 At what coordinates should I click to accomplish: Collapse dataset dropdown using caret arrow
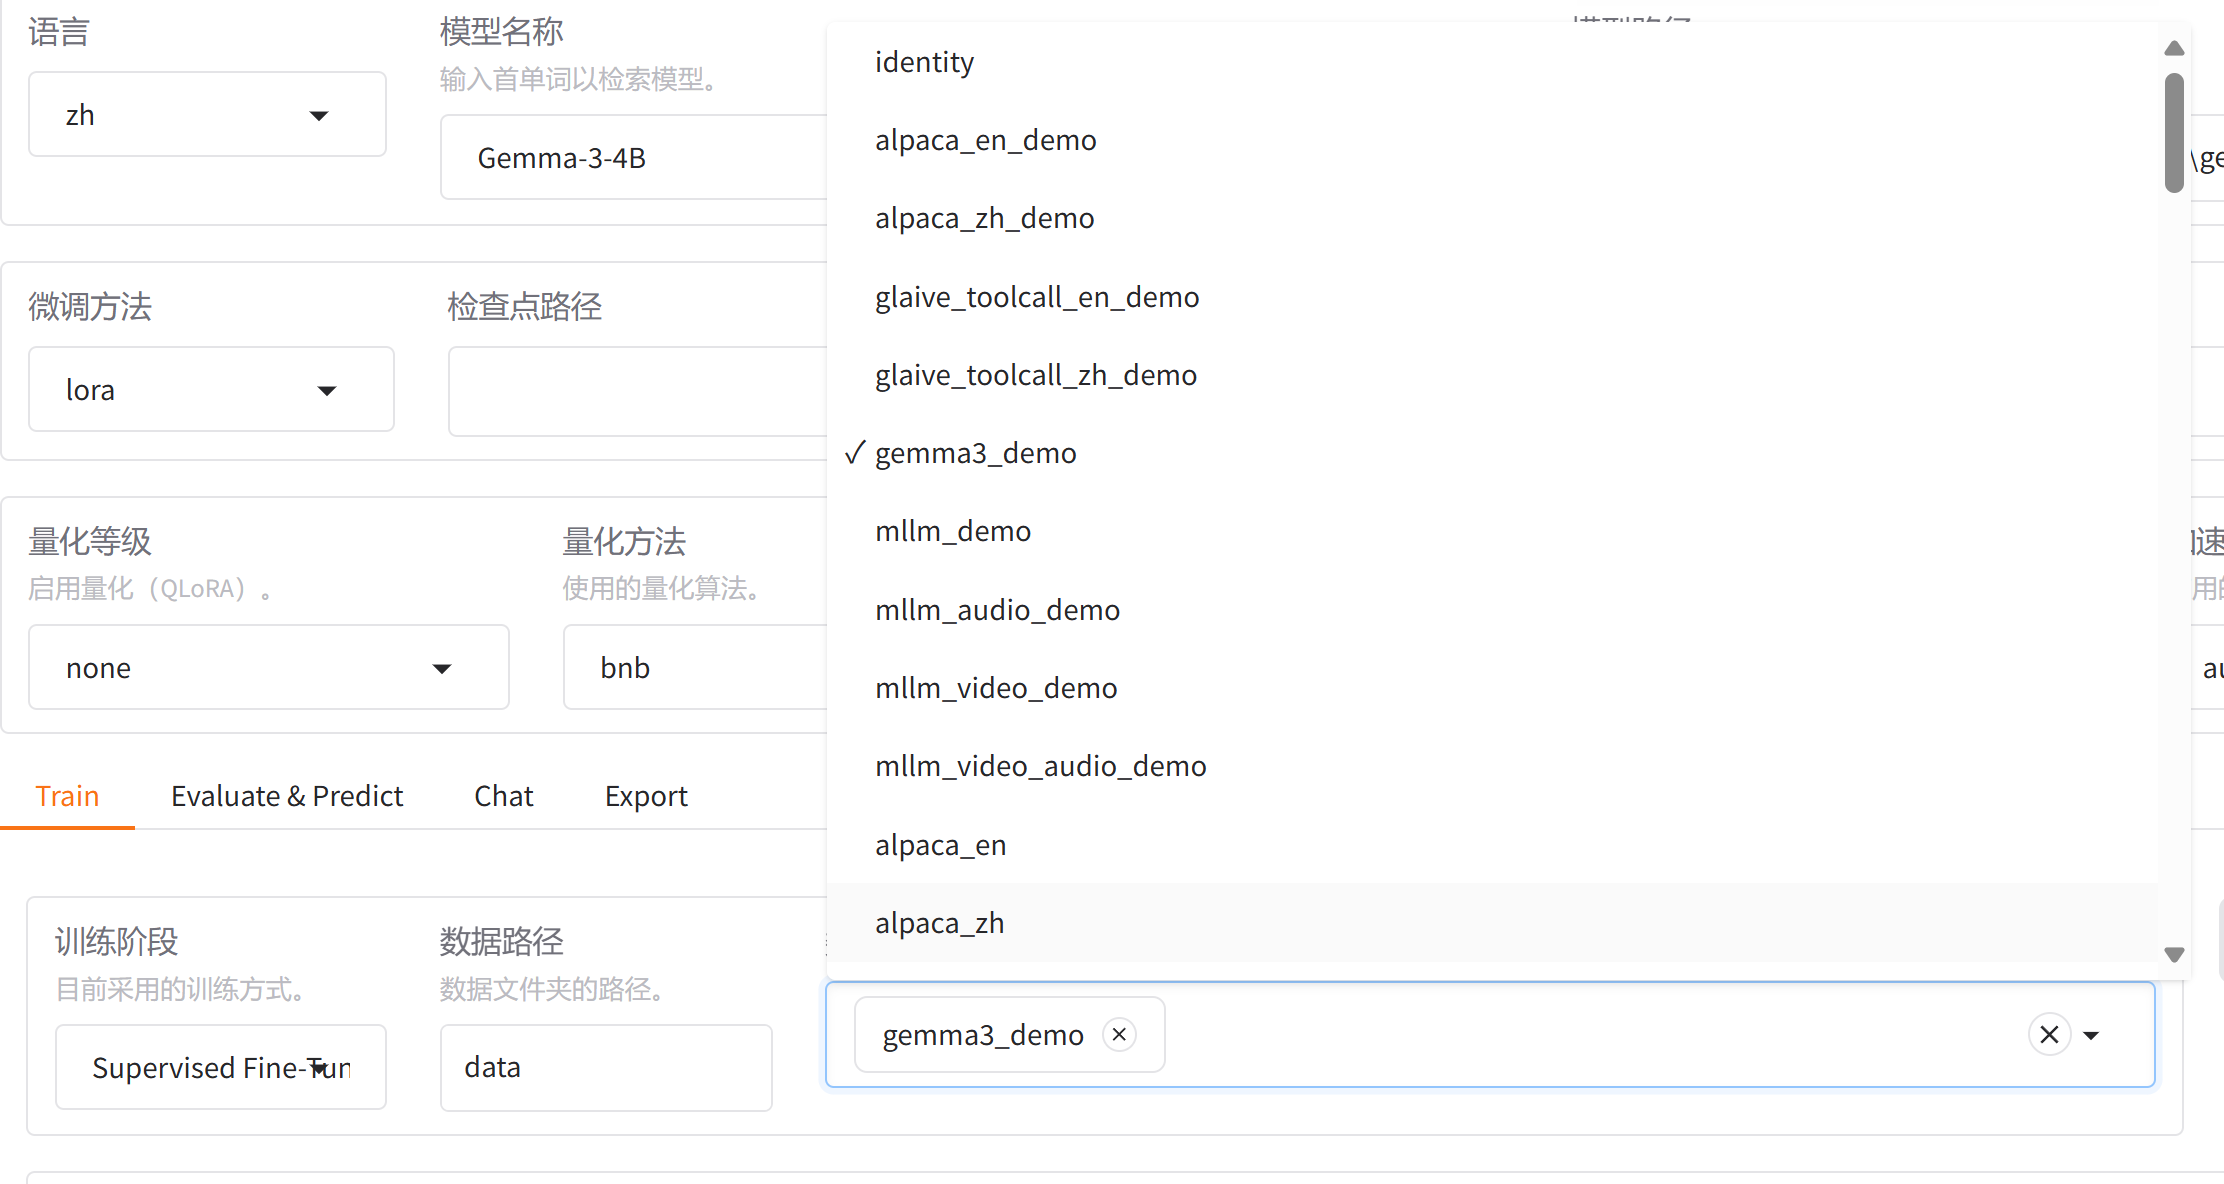[2091, 1035]
